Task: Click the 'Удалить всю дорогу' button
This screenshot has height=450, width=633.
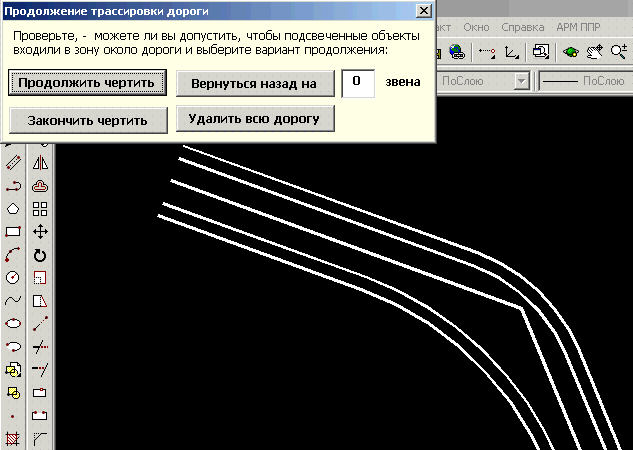Action: (255, 119)
